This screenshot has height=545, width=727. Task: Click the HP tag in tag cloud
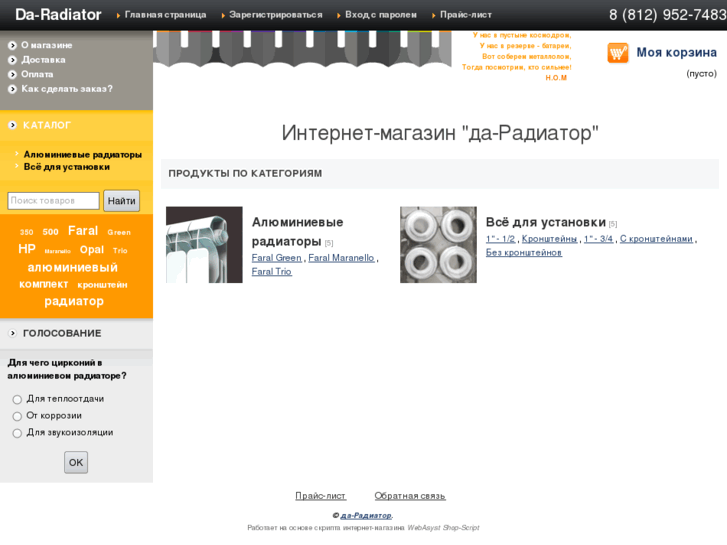(x=27, y=249)
